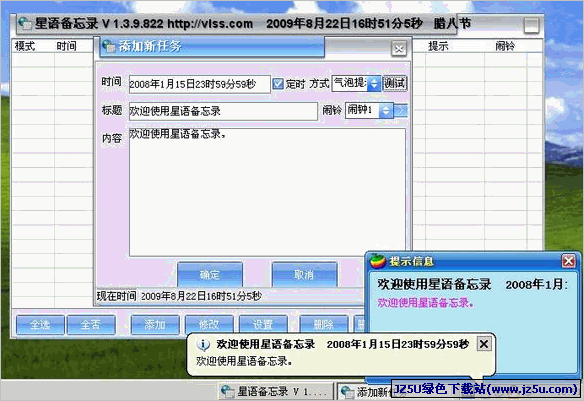Click pink 欢迎使用星语备忘录 text in 提示信息 popup
Image resolution: width=584 pixels, height=401 pixels.
click(x=425, y=303)
